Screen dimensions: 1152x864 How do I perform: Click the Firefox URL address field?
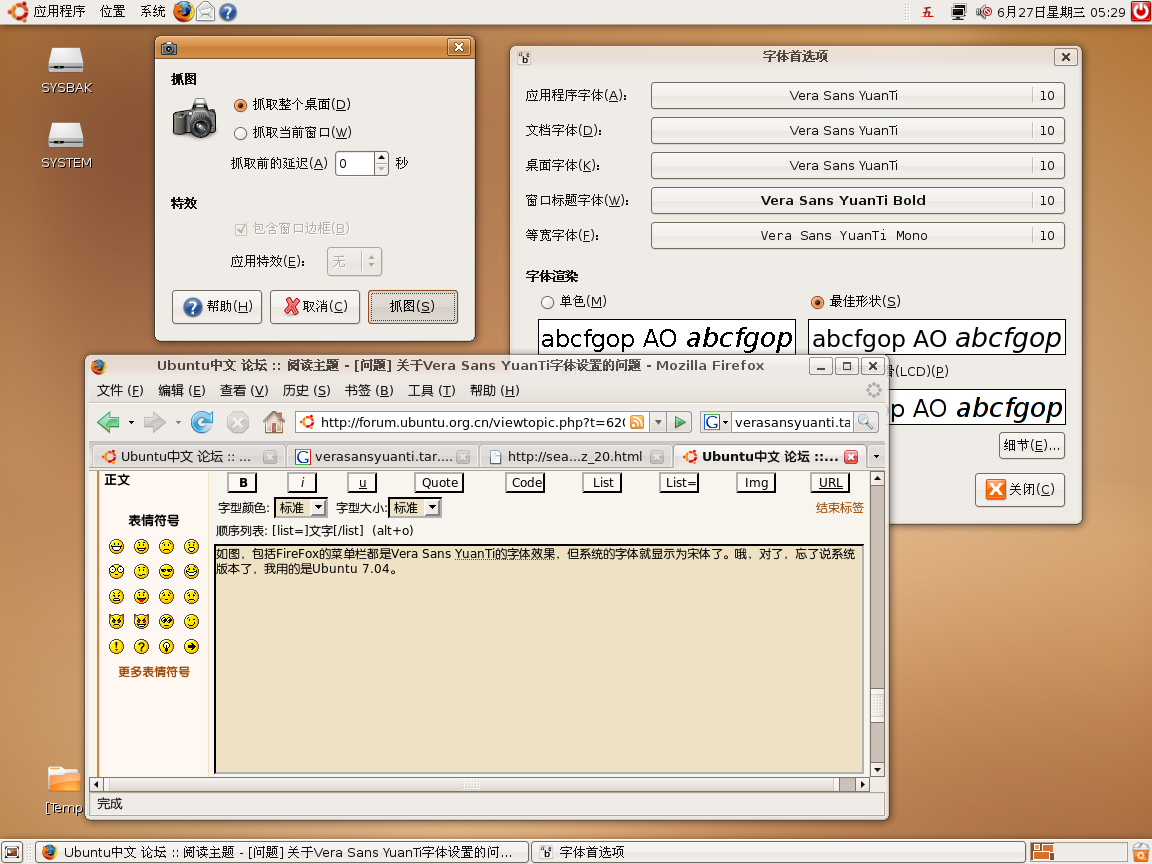tap(472, 422)
